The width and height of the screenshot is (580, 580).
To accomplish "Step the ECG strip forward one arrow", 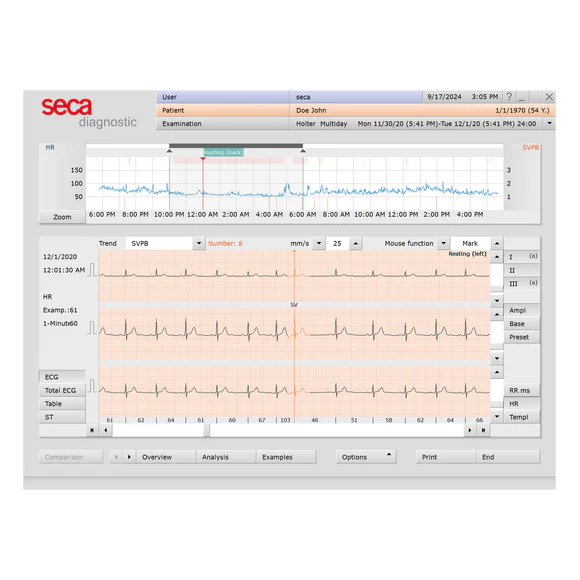I will tap(470, 430).
